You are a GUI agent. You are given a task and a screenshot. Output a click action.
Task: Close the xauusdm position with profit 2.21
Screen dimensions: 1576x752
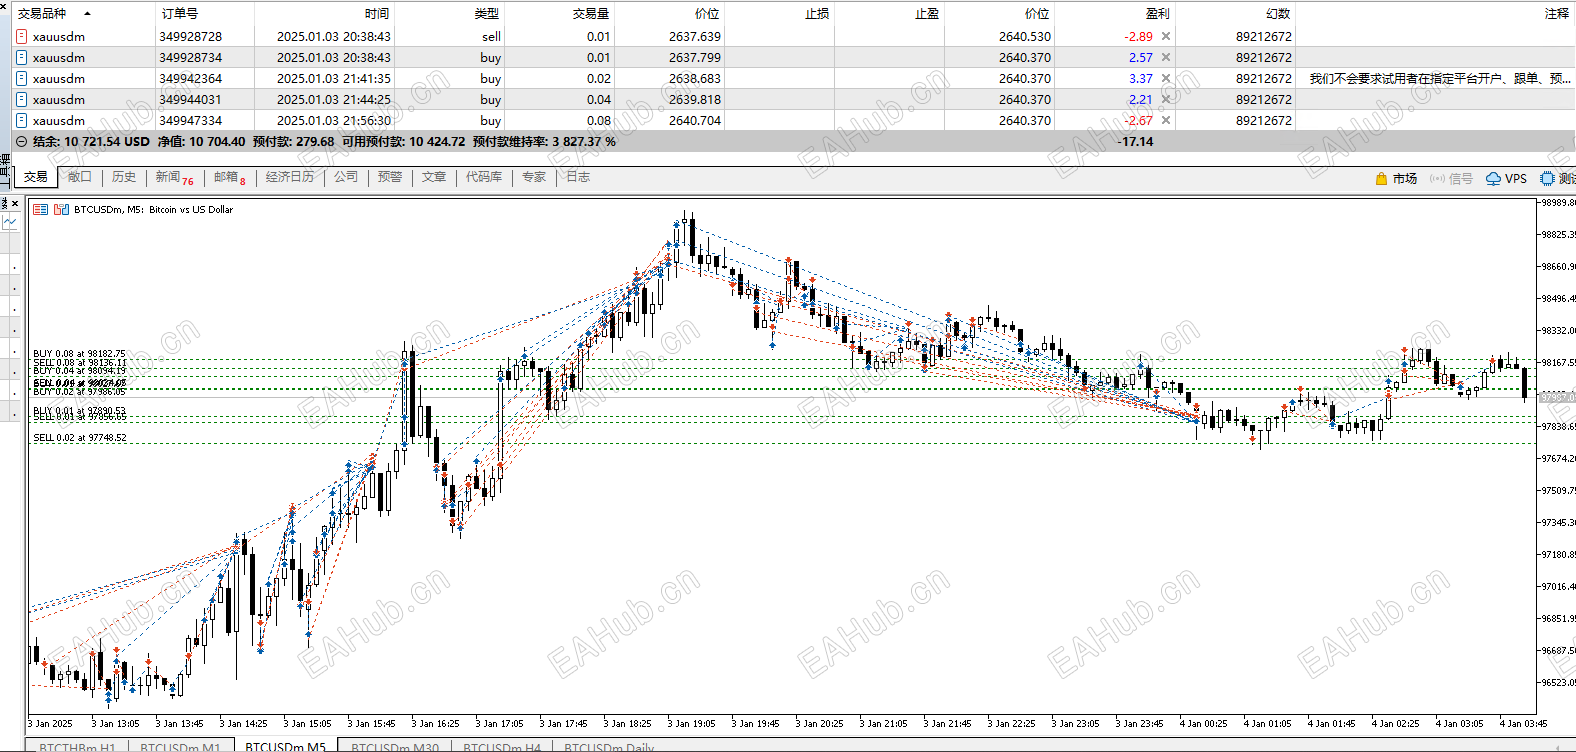point(1166,100)
